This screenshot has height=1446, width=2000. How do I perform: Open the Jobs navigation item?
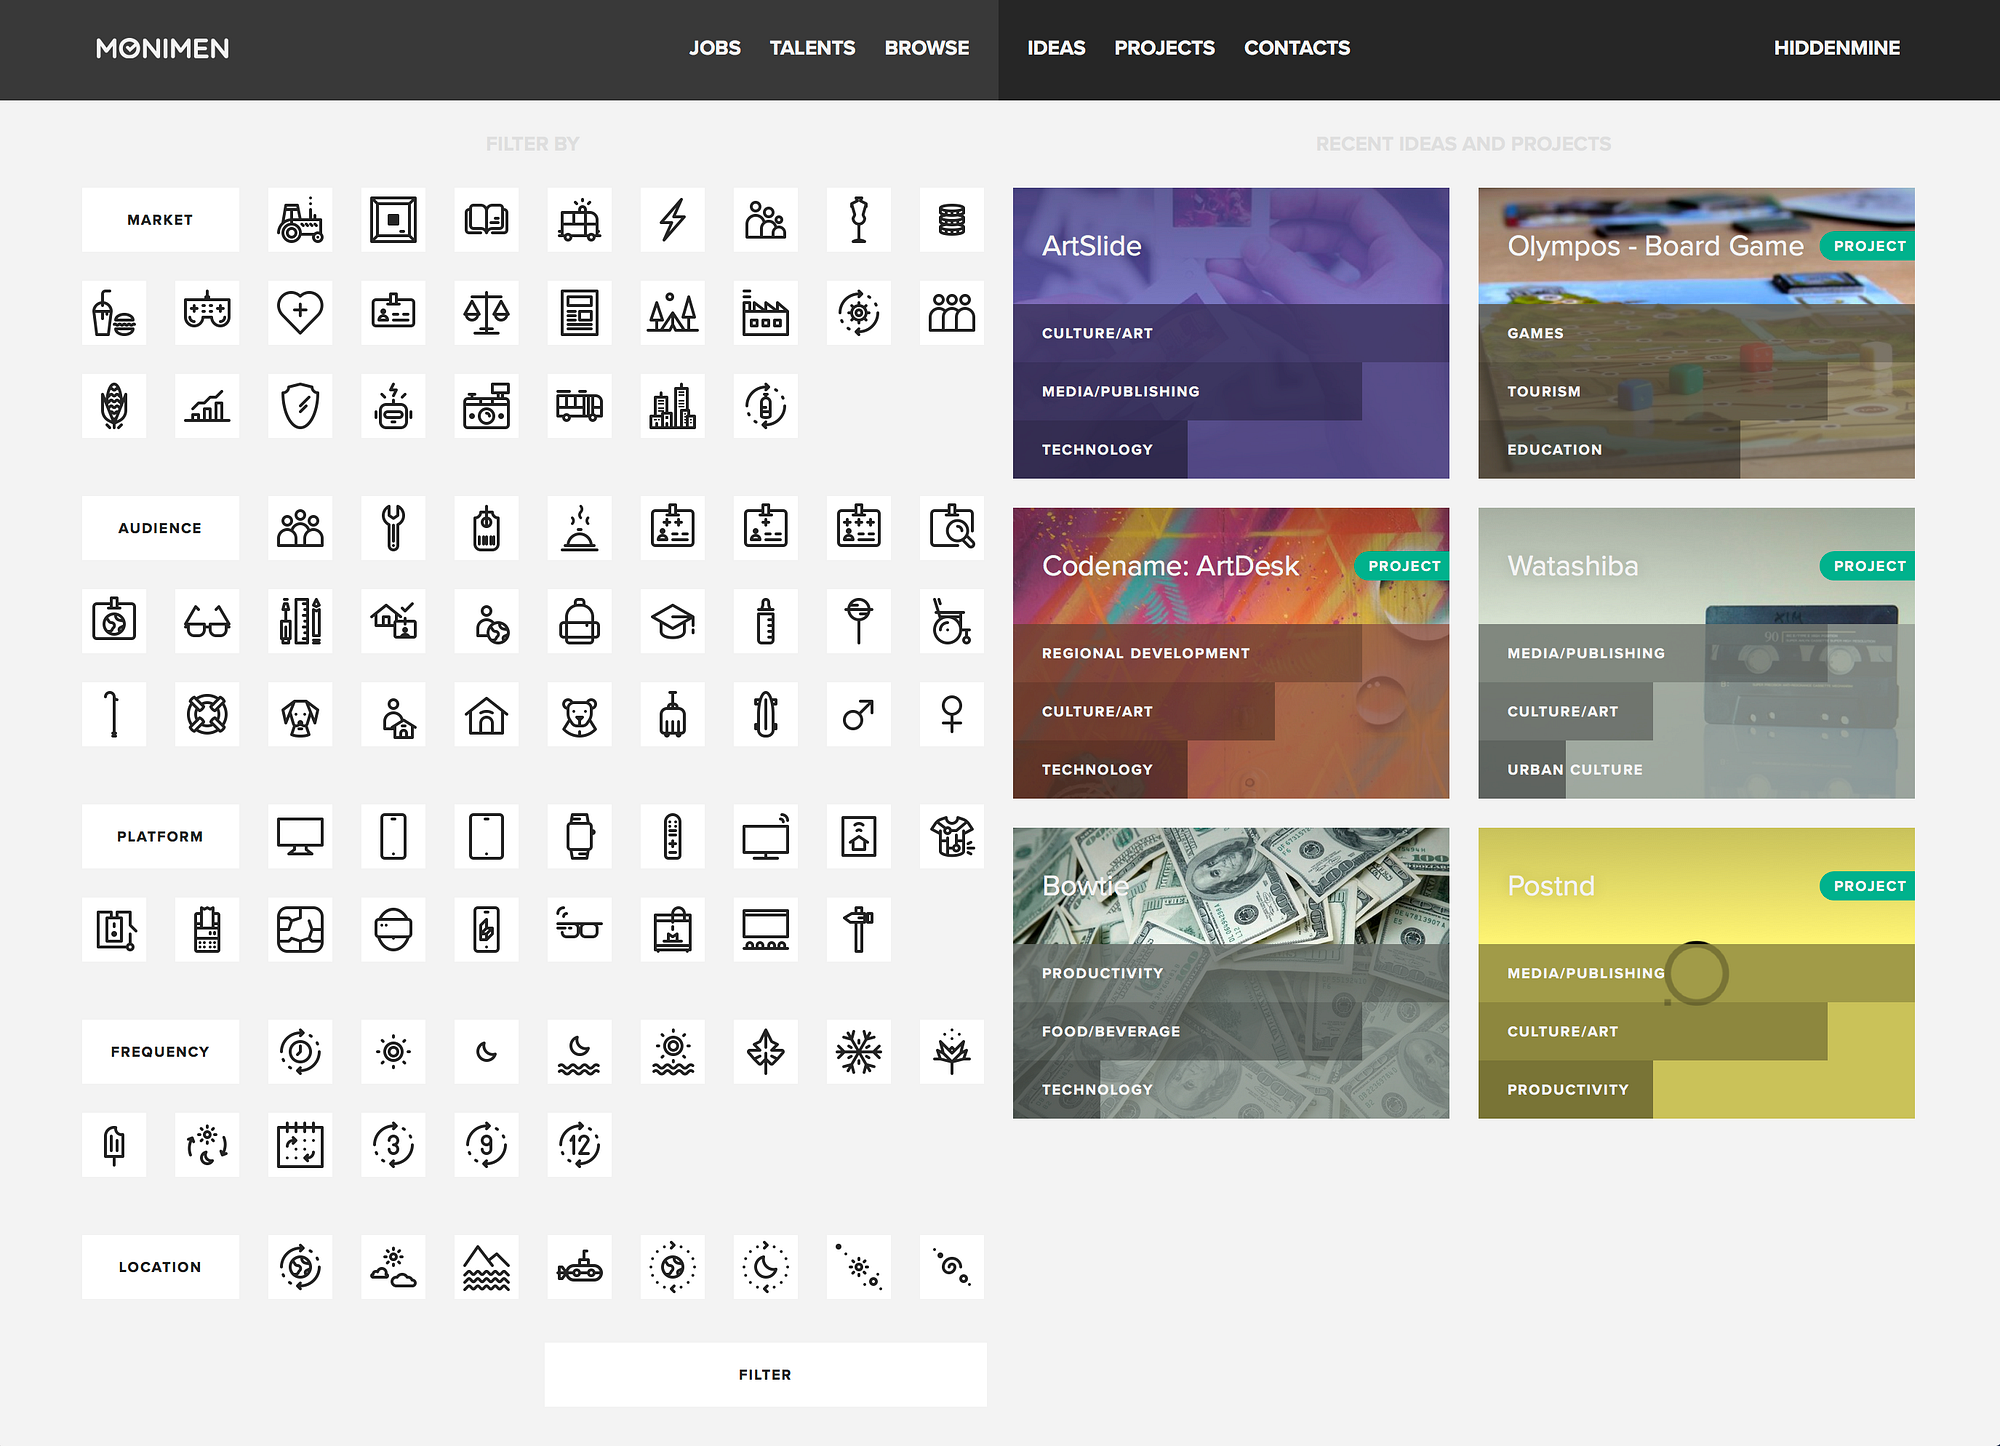click(714, 48)
